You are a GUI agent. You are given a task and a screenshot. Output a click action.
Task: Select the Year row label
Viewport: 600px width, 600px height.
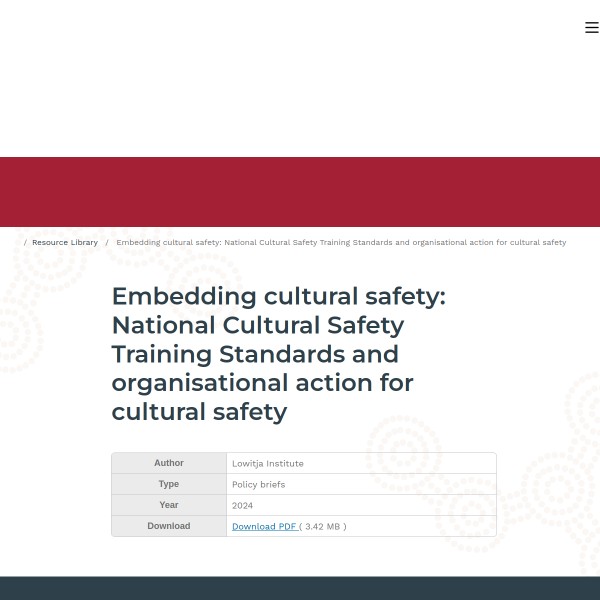click(169, 505)
